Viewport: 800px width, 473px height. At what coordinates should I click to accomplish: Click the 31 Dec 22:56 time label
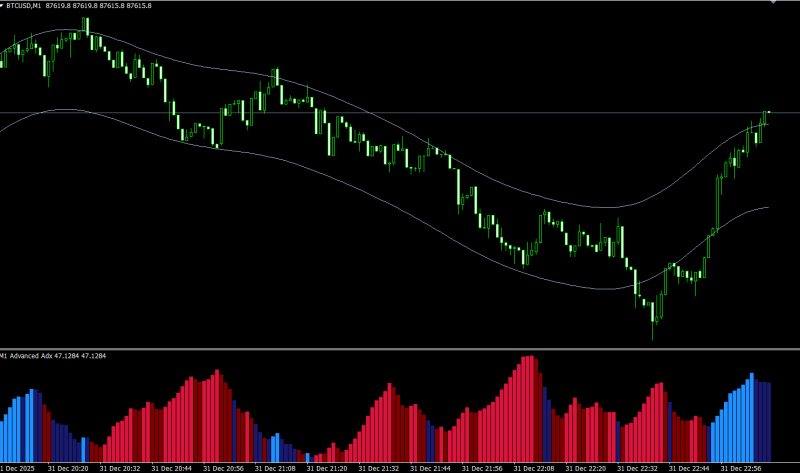(x=741, y=468)
